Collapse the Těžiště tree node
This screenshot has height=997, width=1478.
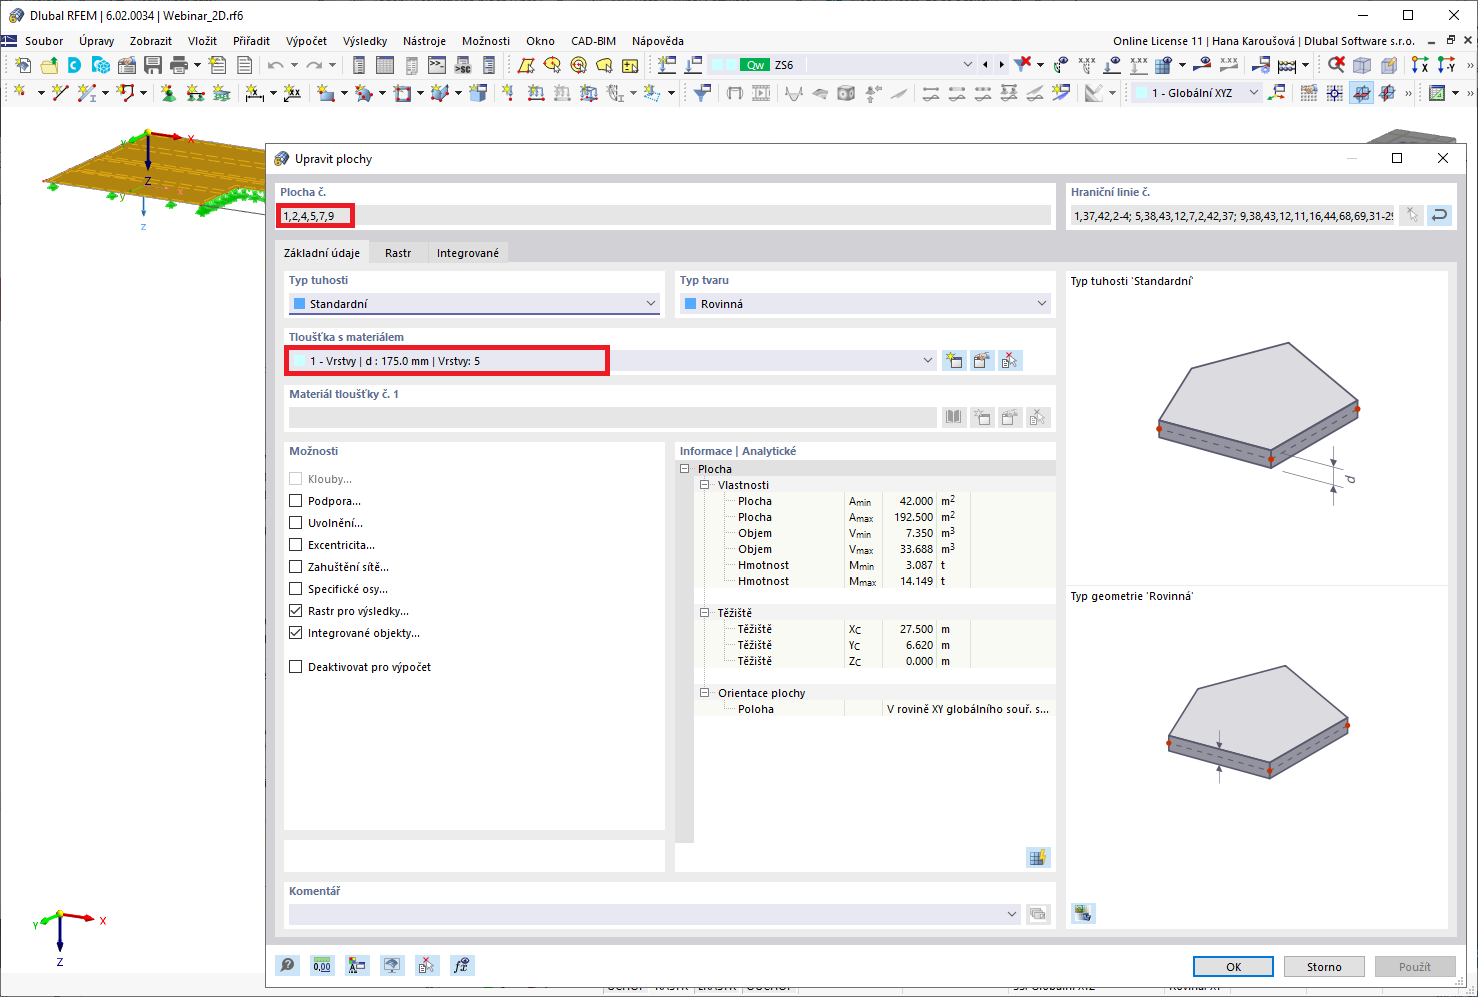(704, 613)
